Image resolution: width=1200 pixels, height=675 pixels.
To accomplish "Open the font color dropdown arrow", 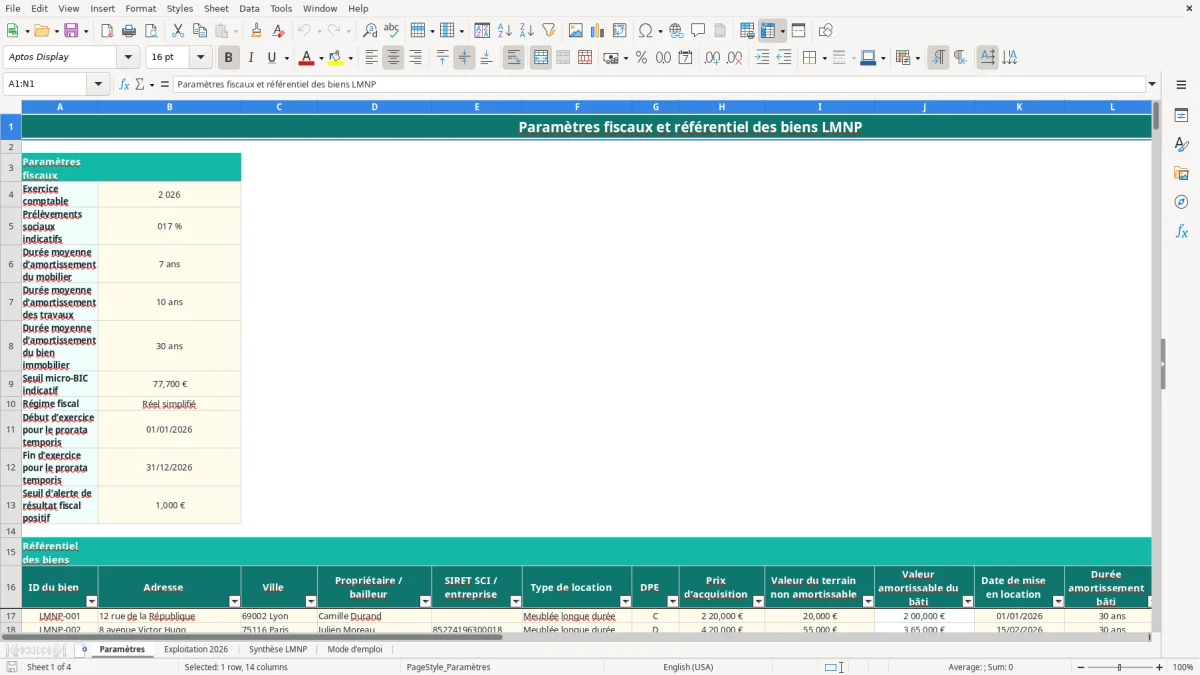I will [x=321, y=58].
